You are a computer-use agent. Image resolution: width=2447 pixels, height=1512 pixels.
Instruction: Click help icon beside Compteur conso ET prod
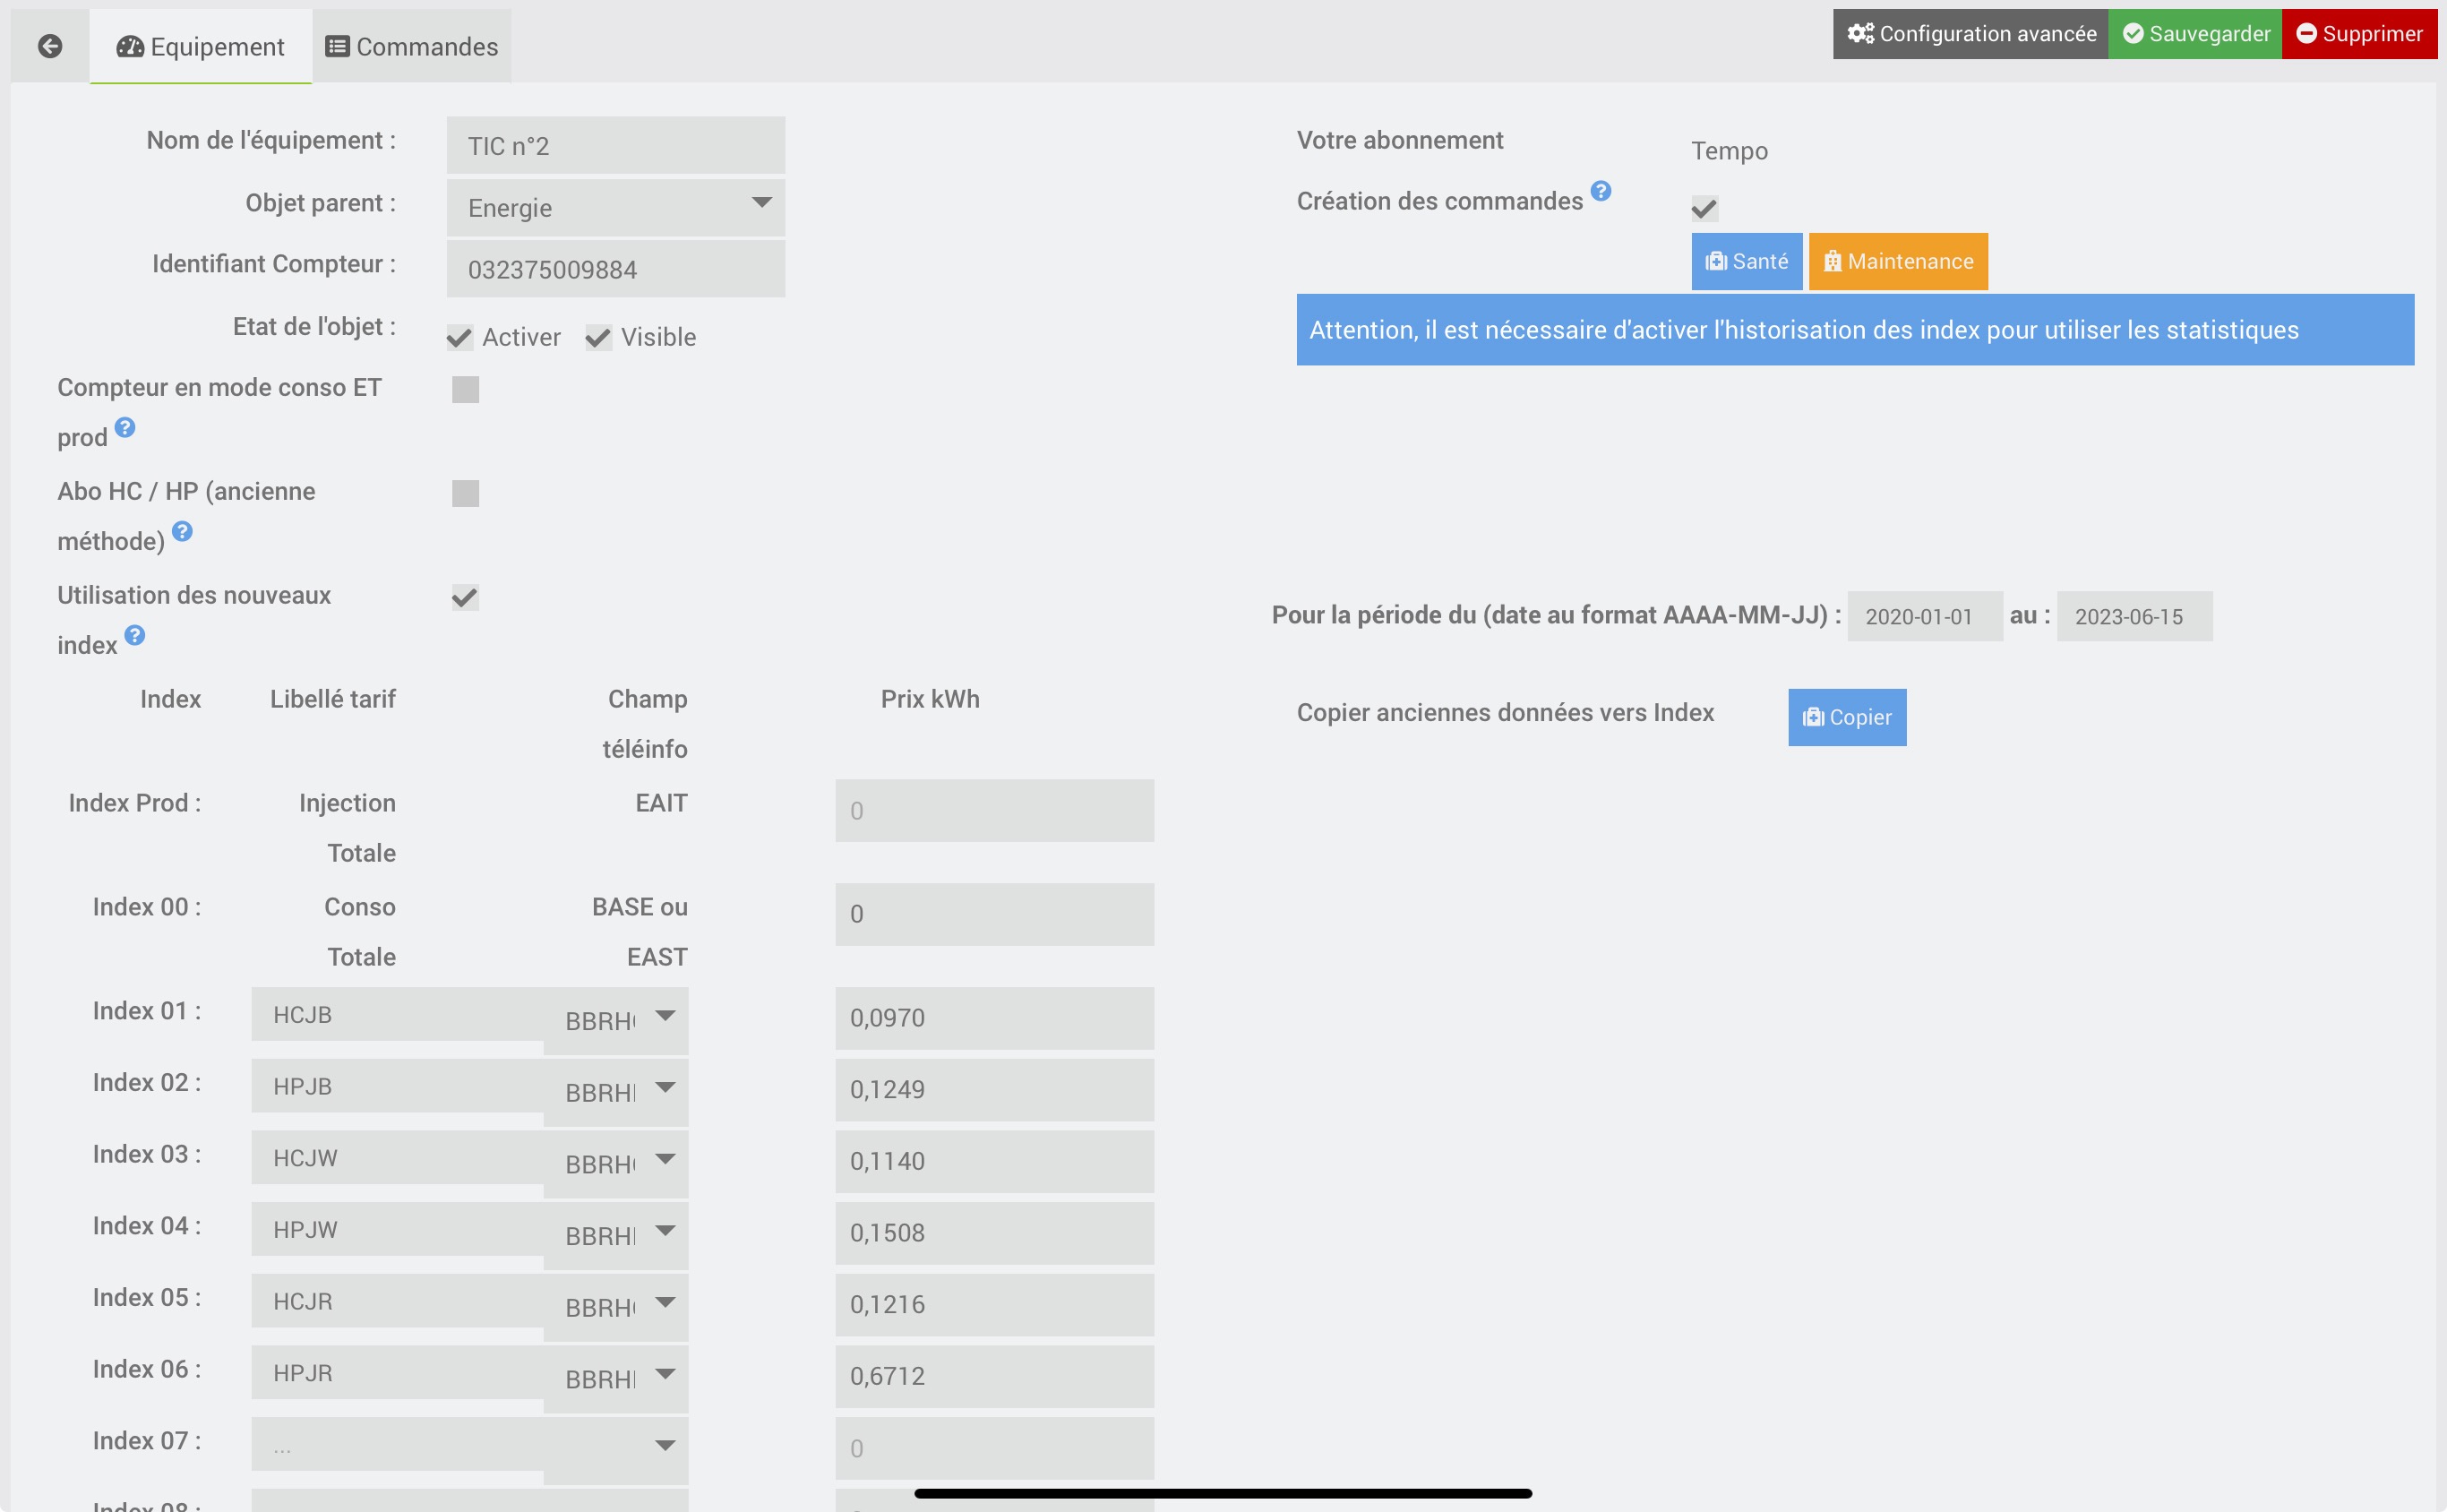point(125,427)
